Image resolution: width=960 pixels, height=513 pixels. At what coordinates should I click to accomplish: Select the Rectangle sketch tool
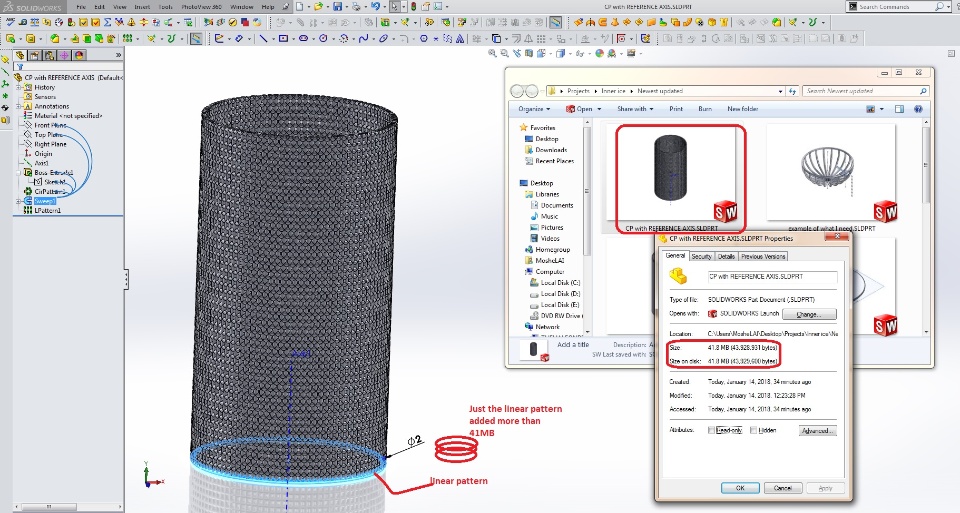point(283,38)
